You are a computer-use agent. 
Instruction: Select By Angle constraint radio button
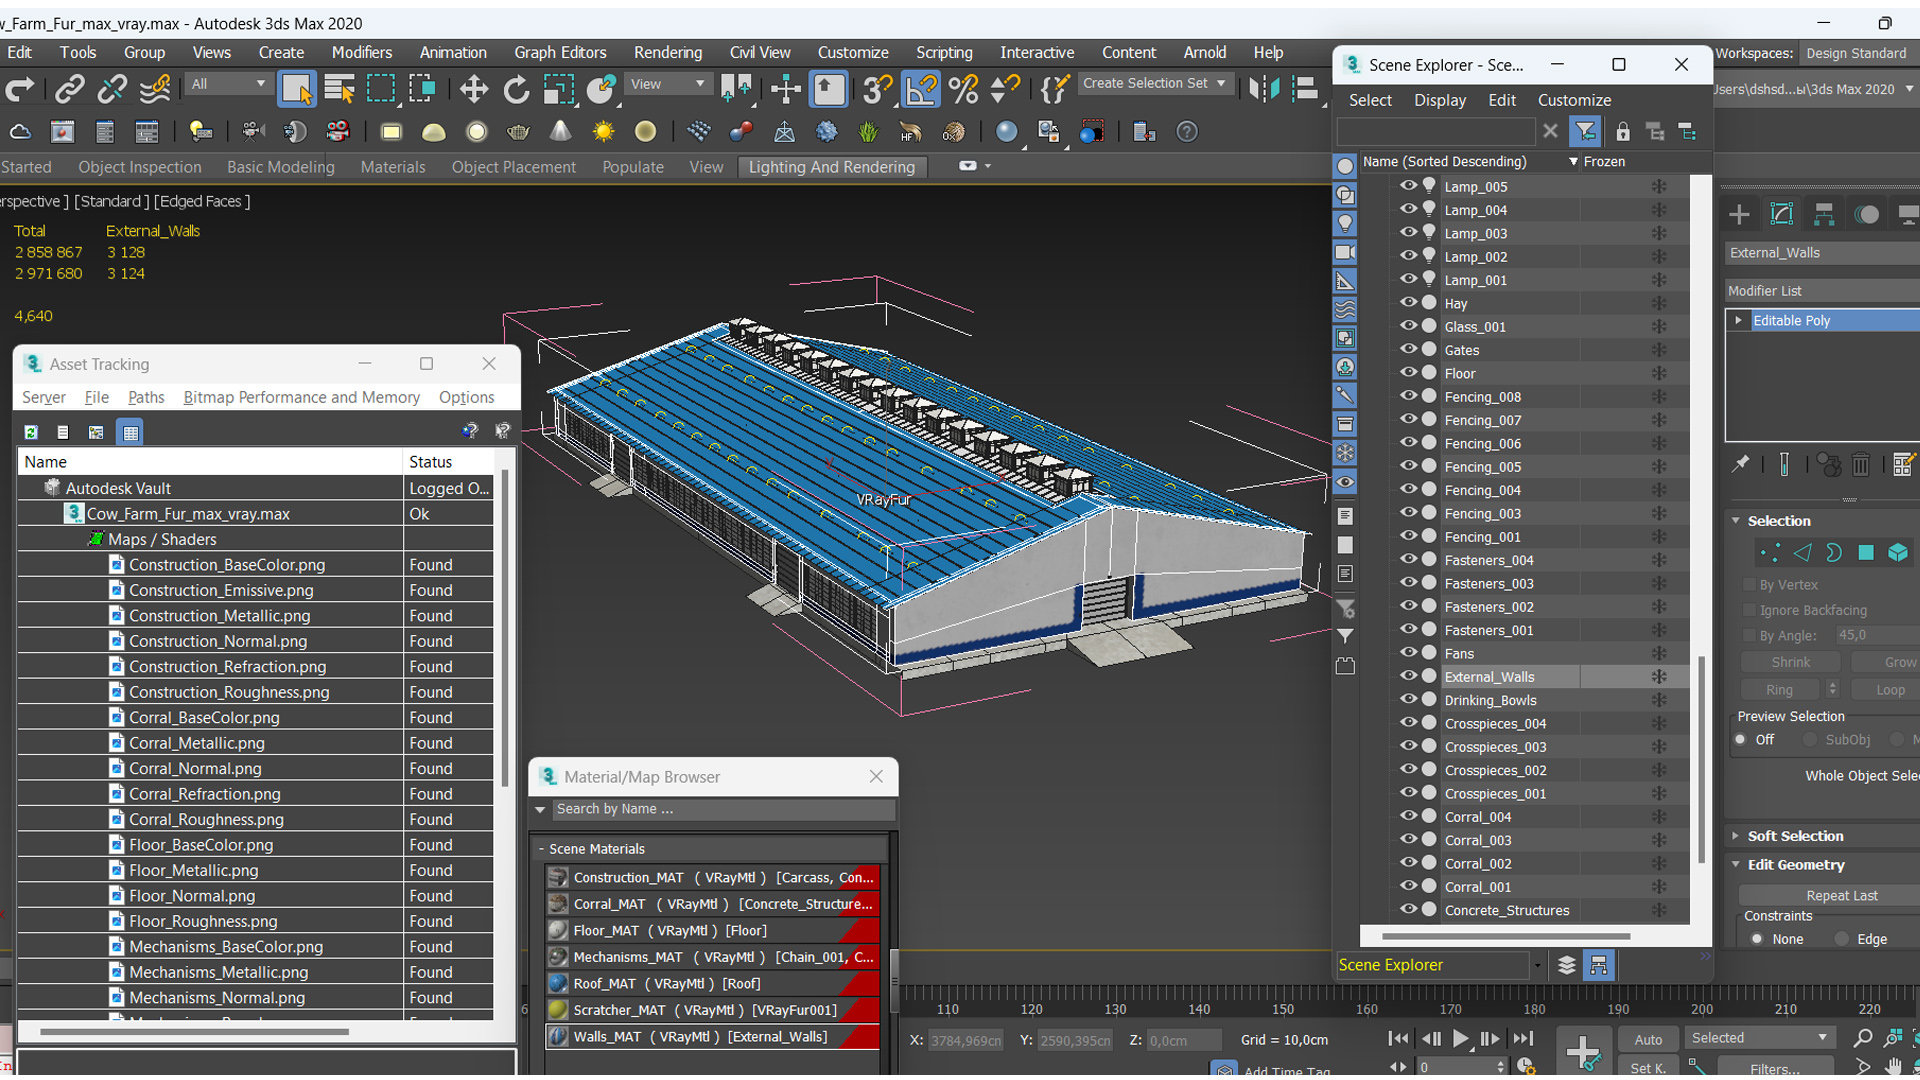pos(1750,634)
